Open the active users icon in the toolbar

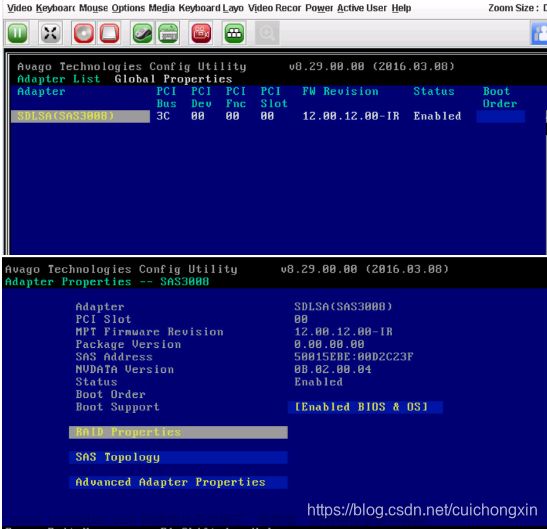539,33
